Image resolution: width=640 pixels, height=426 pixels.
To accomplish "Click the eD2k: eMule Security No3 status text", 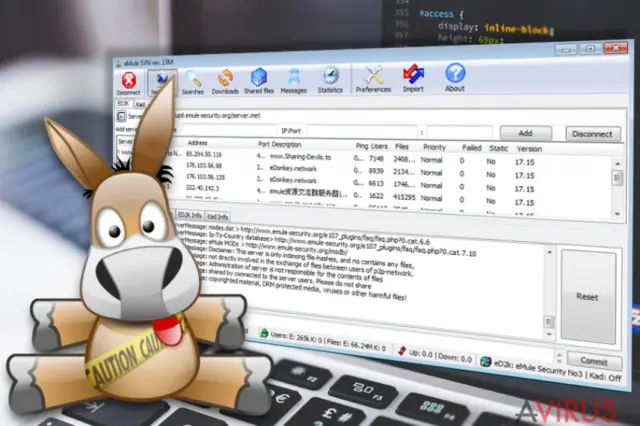I will point(538,368).
